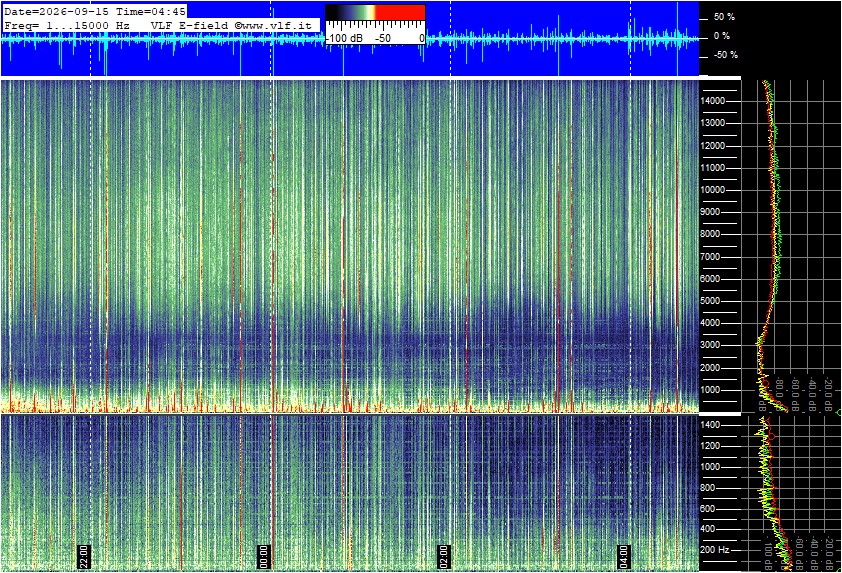Screen dimensions: 842x573
Task: Click the -50 color scale label
Action: click(x=382, y=39)
